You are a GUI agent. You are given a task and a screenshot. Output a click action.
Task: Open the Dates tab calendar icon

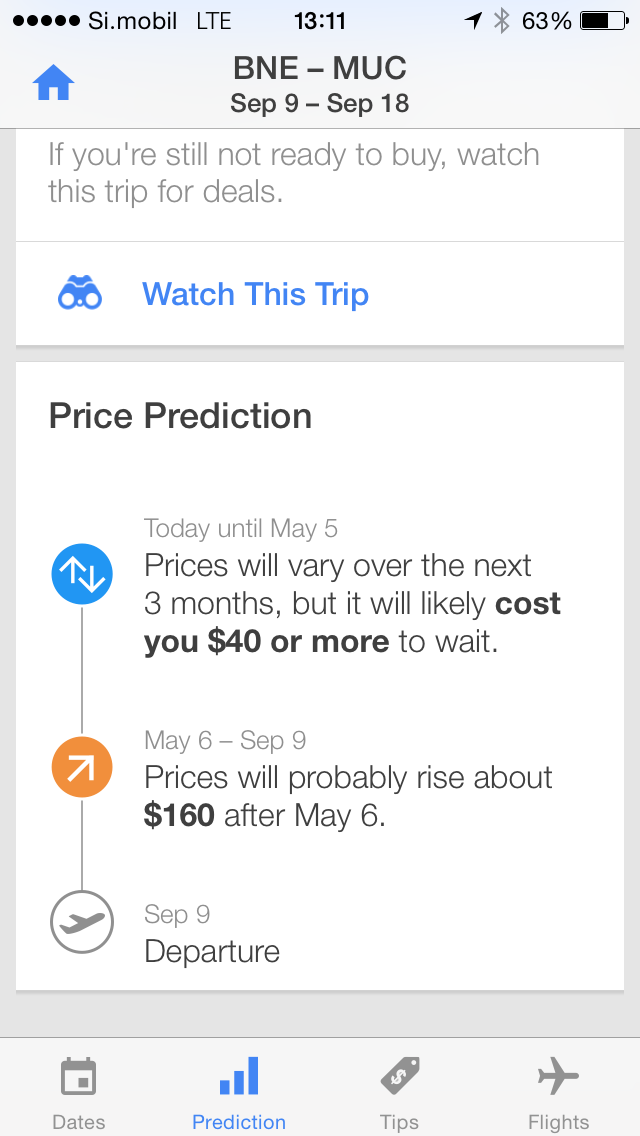click(78, 1077)
